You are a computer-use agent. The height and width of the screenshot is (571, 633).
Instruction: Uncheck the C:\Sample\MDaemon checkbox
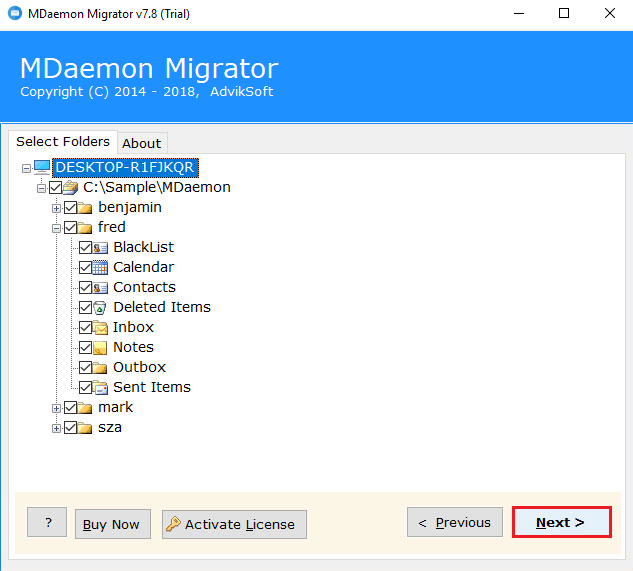tap(55, 187)
